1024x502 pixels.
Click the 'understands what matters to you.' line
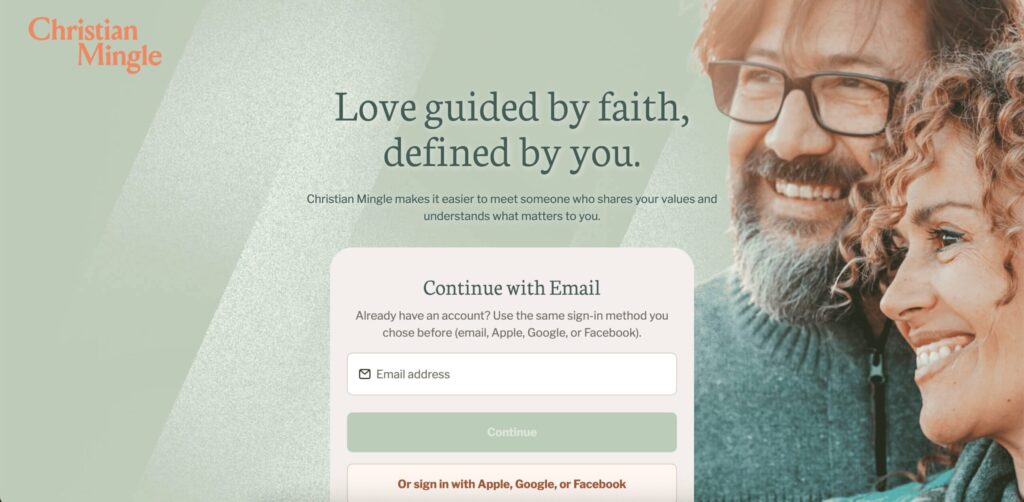[512, 215]
